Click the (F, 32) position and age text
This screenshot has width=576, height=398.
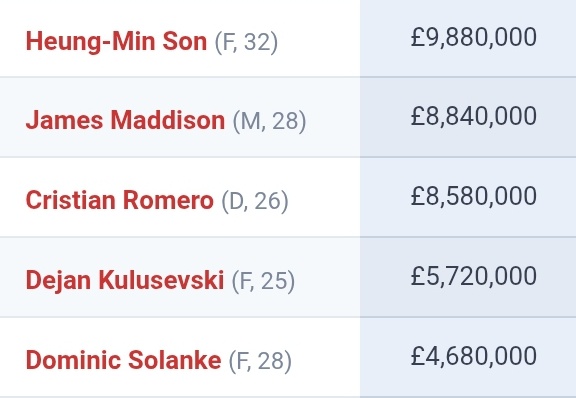[246, 42]
